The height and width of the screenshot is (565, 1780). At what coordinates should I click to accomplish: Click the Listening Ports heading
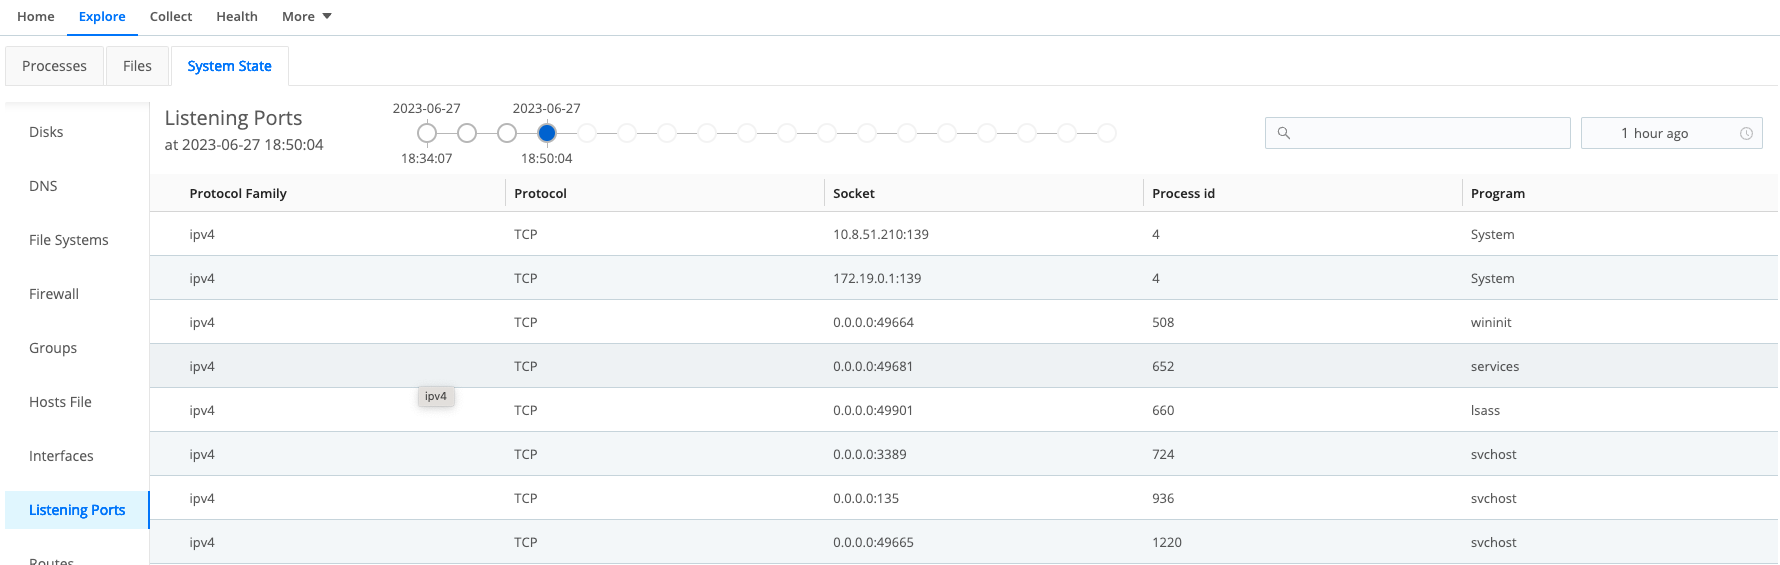point(233,118)
